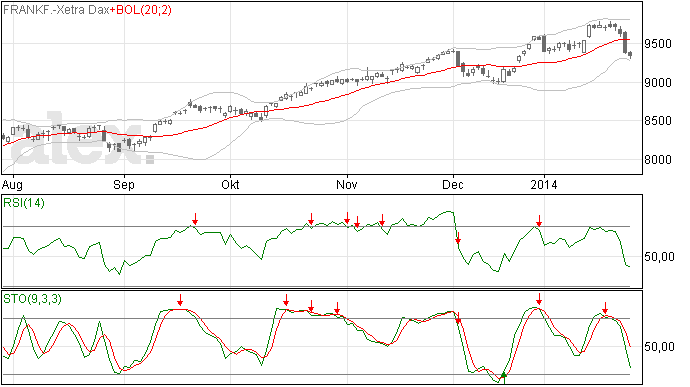Click the Nov date axis label

tap(347, 184)
